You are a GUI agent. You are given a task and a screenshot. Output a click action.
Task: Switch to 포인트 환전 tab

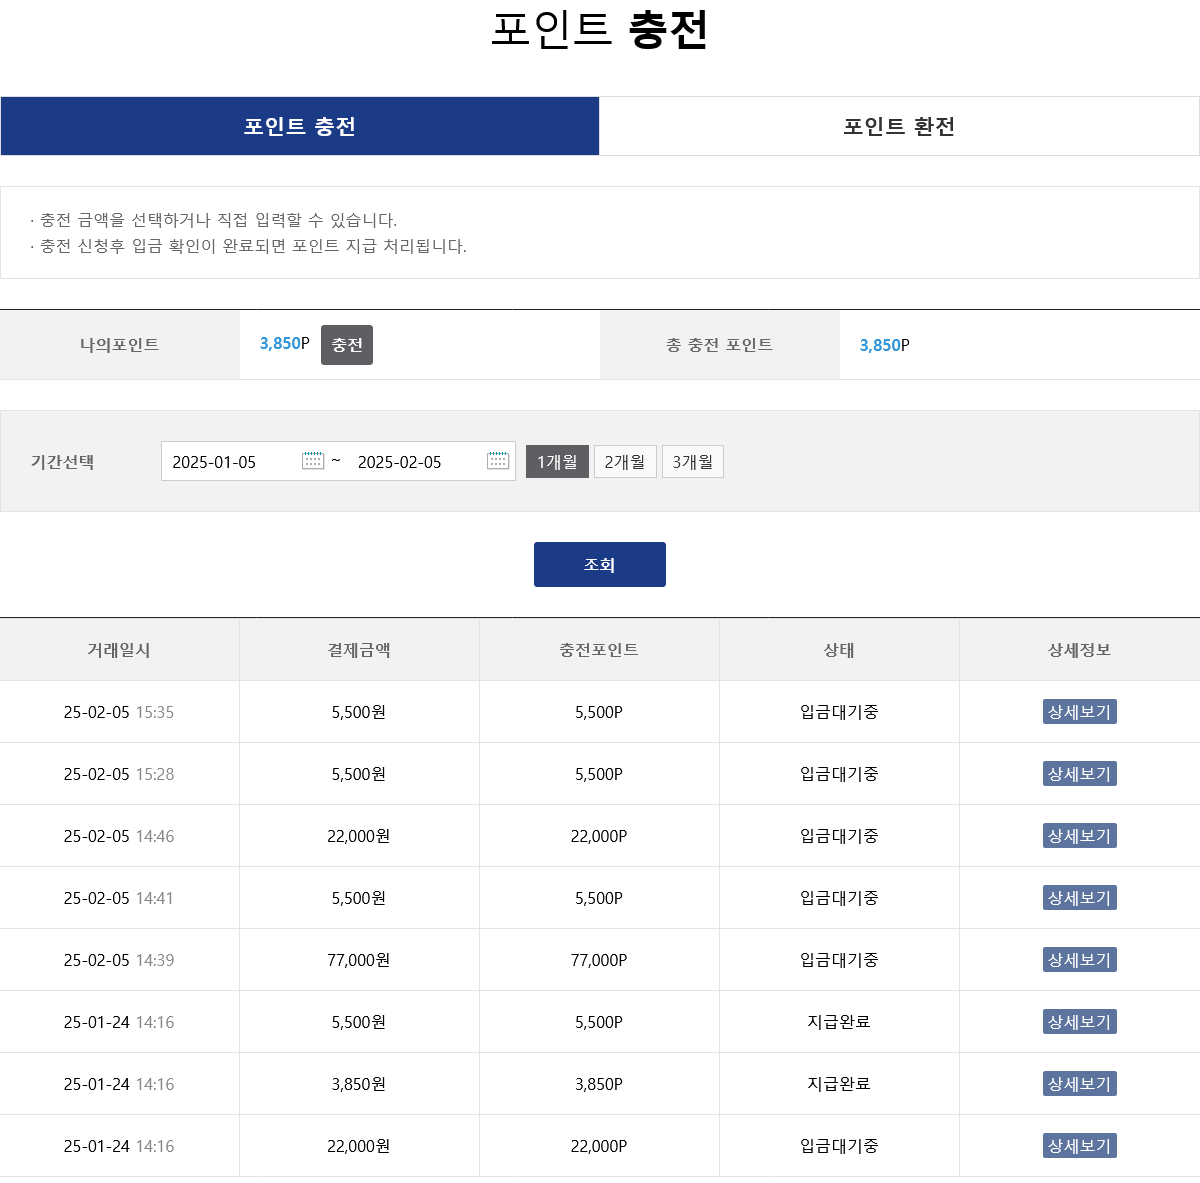click(x=899, y=126)
